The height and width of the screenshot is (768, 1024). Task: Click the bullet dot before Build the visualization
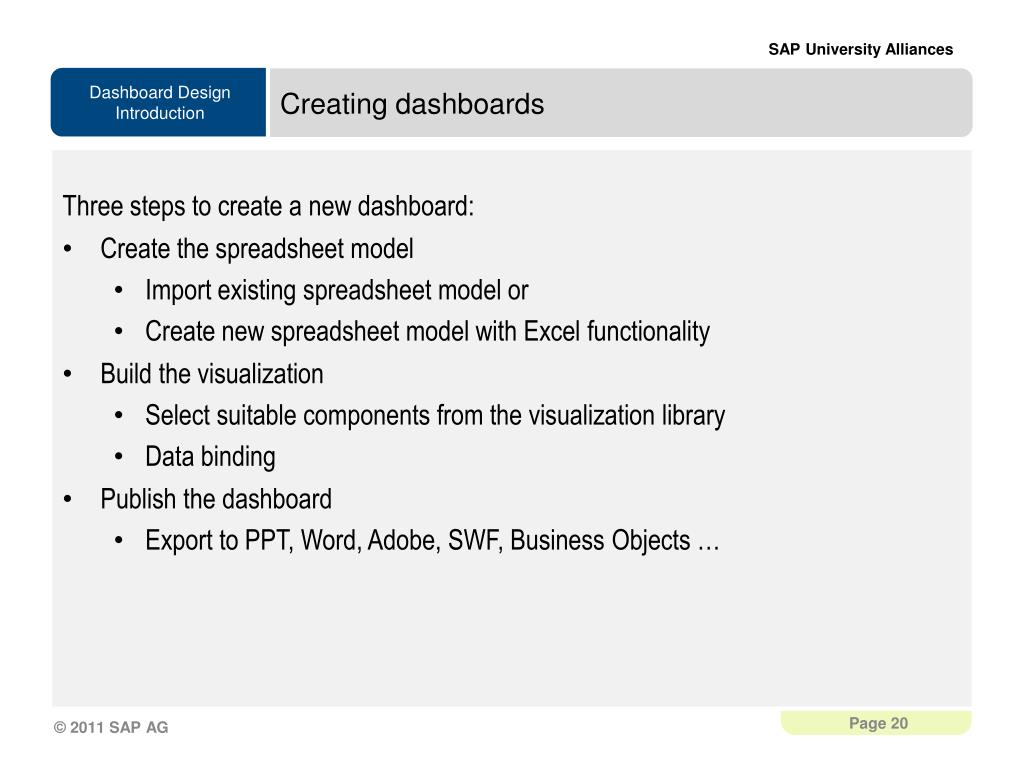point(68,374)
